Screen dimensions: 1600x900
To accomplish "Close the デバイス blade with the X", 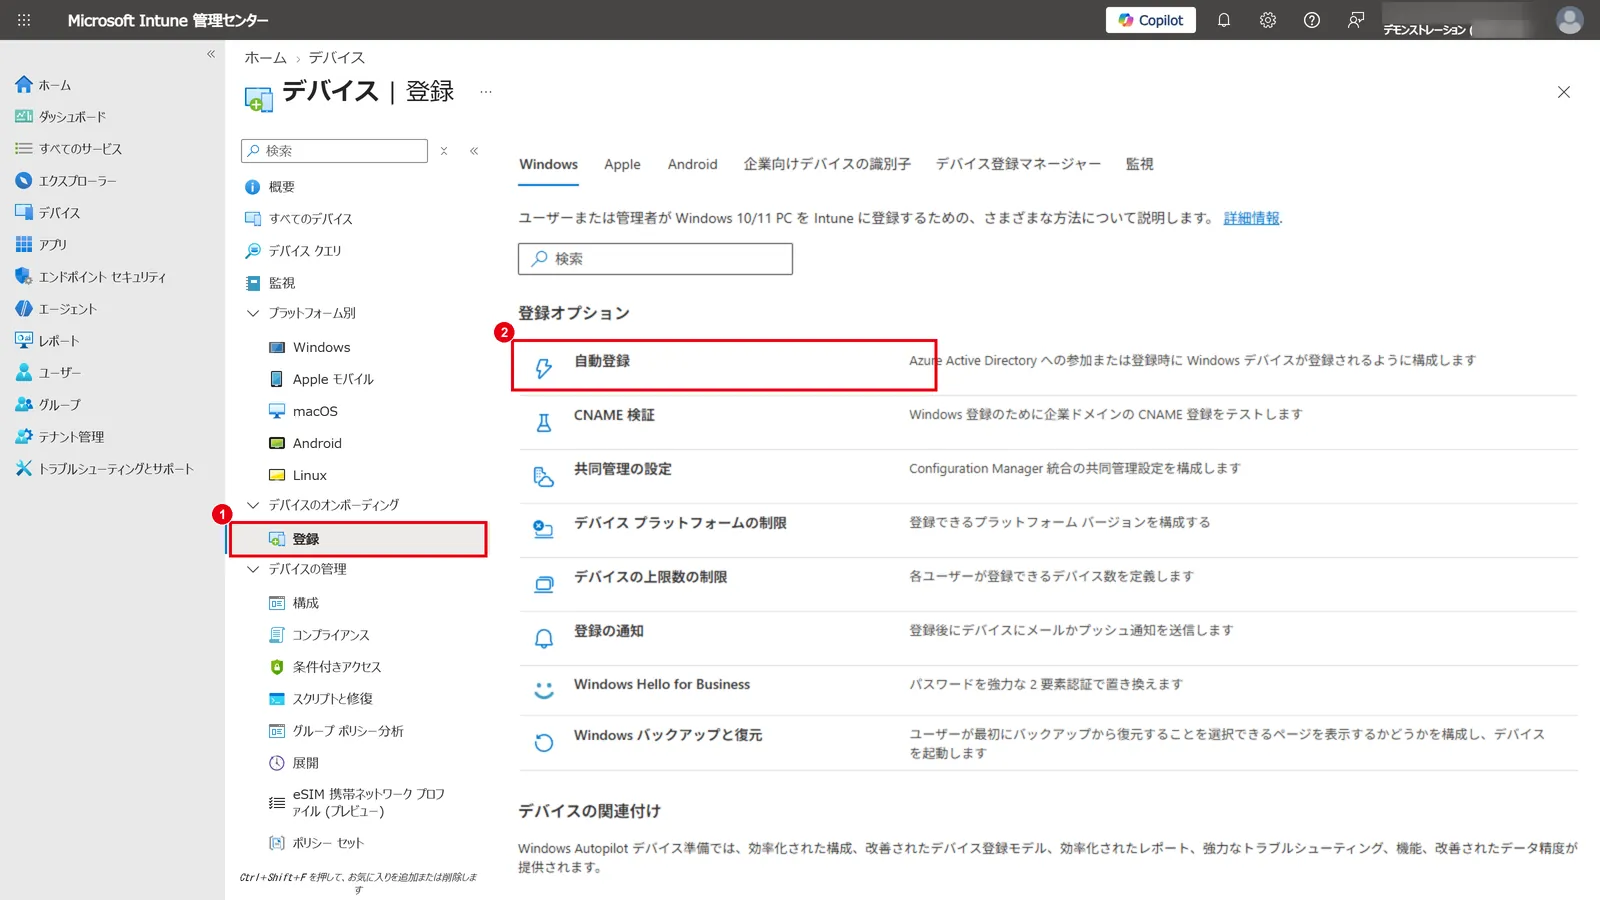I will click(x=1564, y=92).
